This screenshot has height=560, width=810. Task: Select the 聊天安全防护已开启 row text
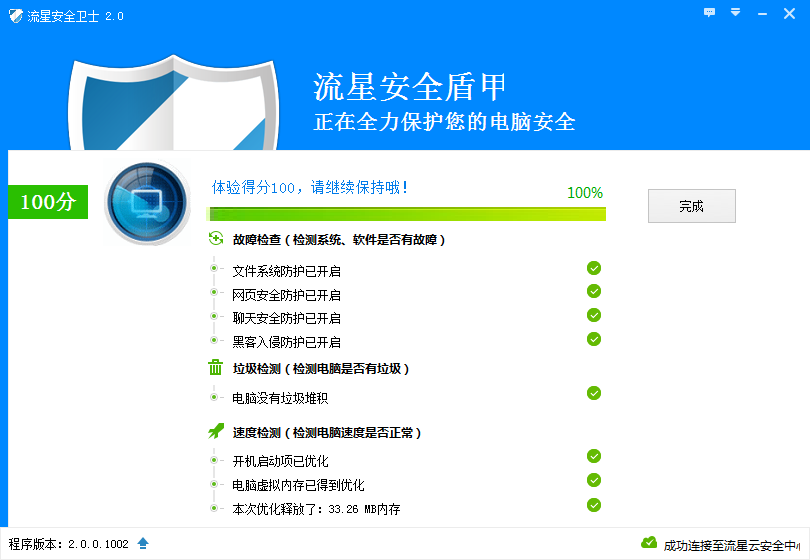pyautogui.click(x=287, y=318)
